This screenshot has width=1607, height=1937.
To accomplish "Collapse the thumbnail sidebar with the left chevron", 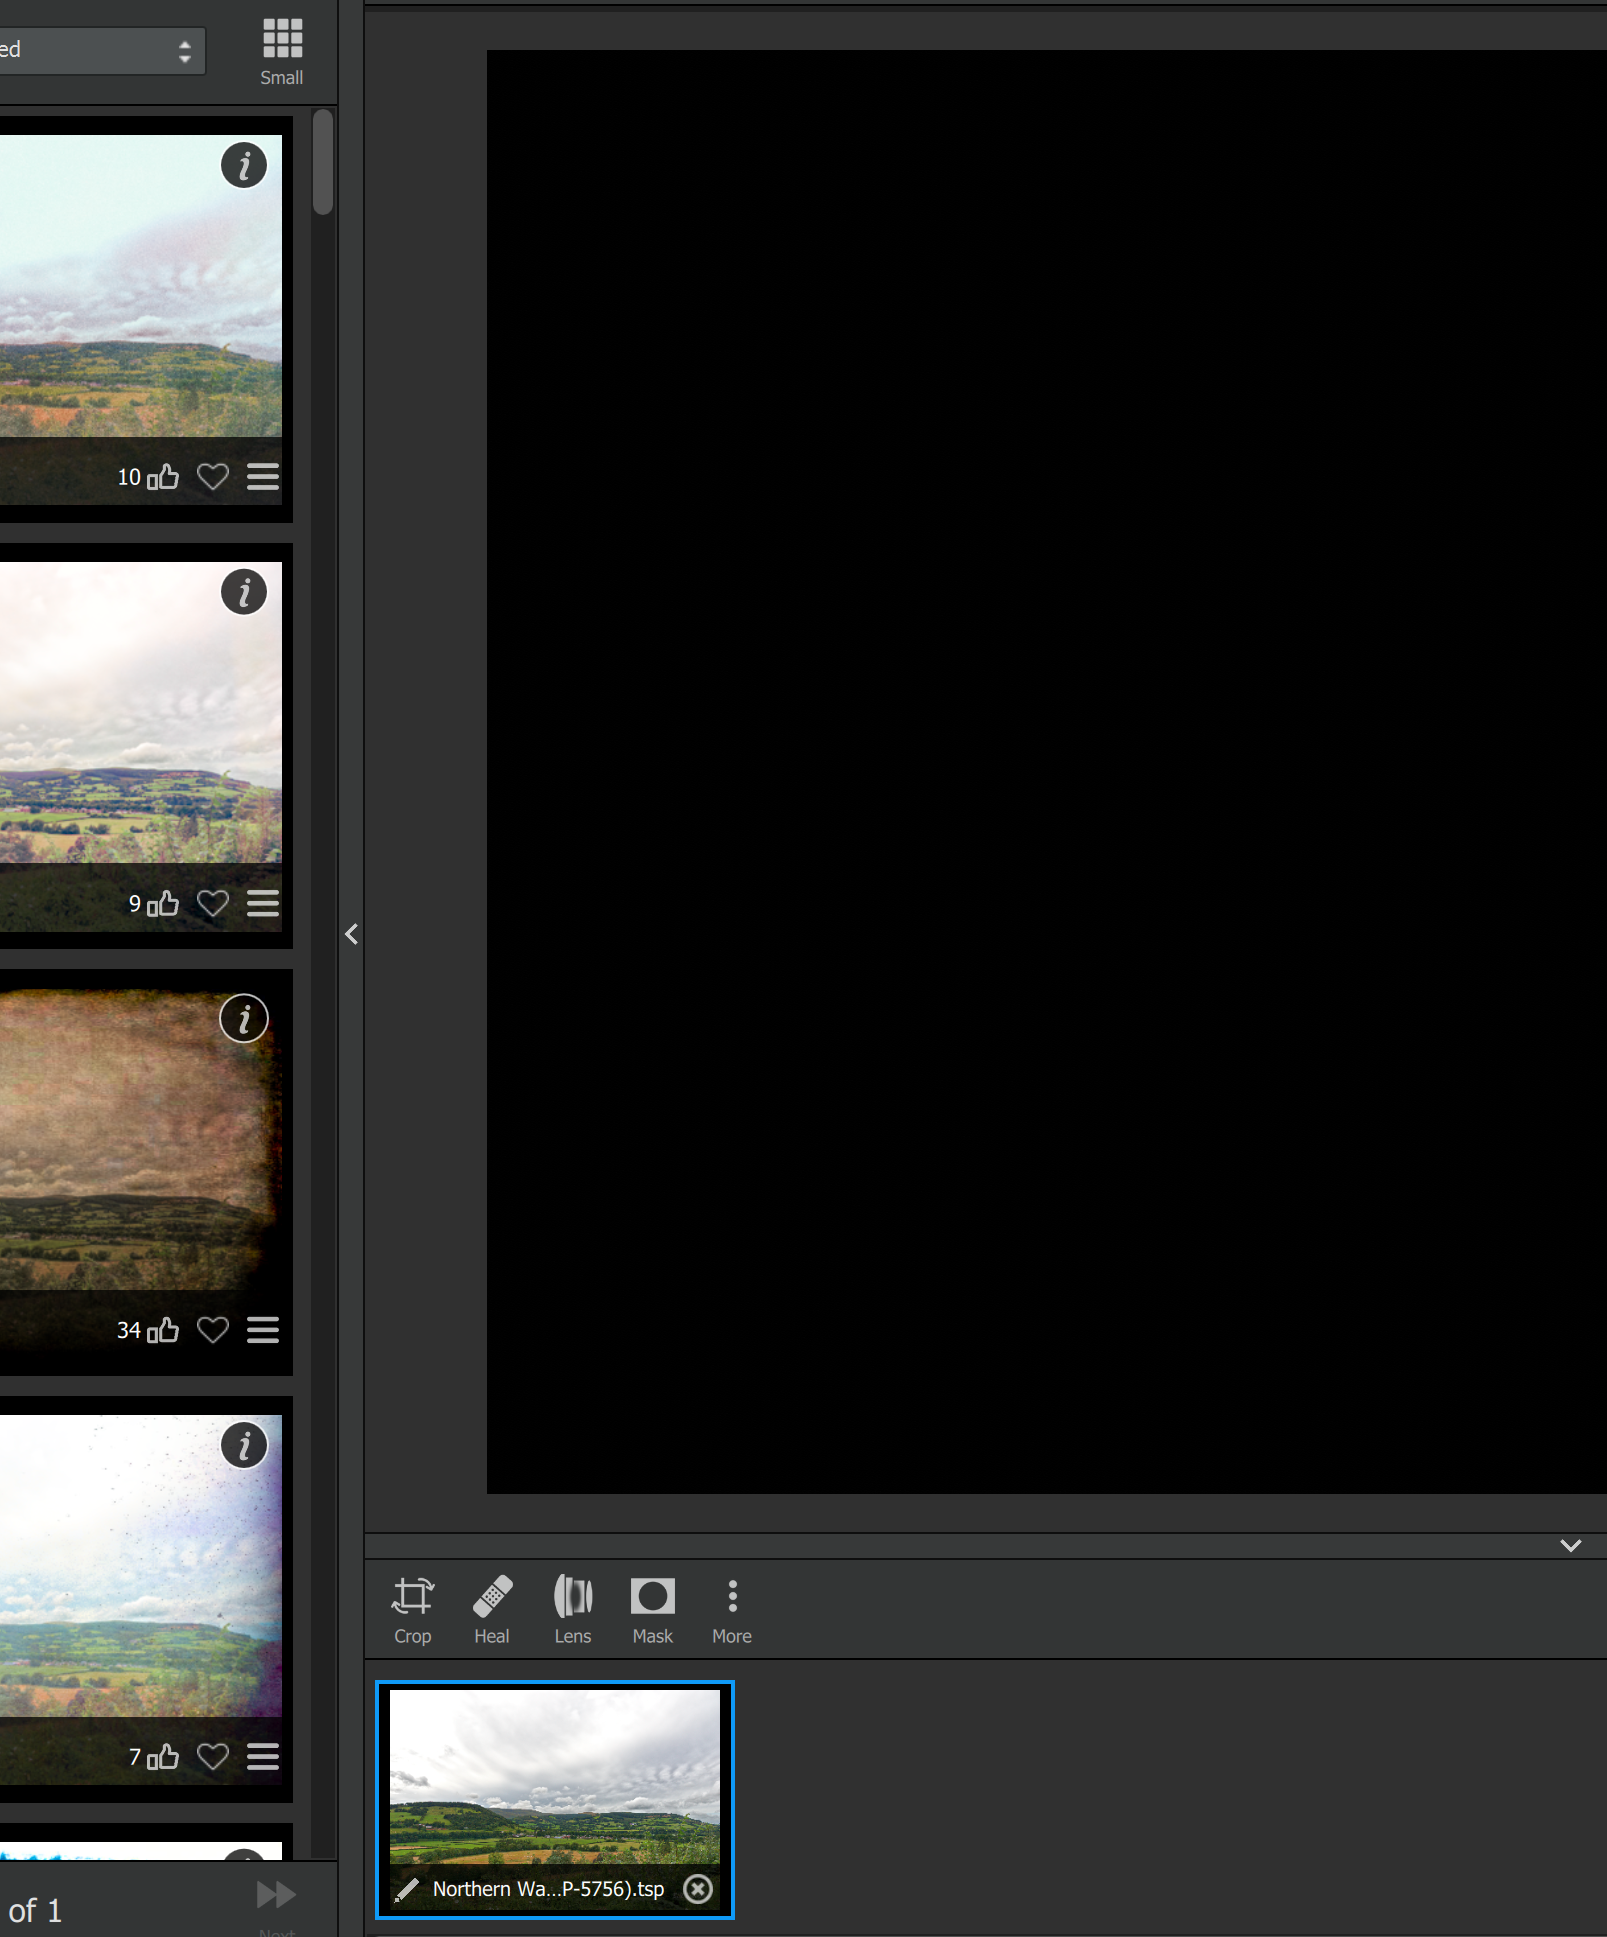I will pyautogui.click(x=351, y=934).
